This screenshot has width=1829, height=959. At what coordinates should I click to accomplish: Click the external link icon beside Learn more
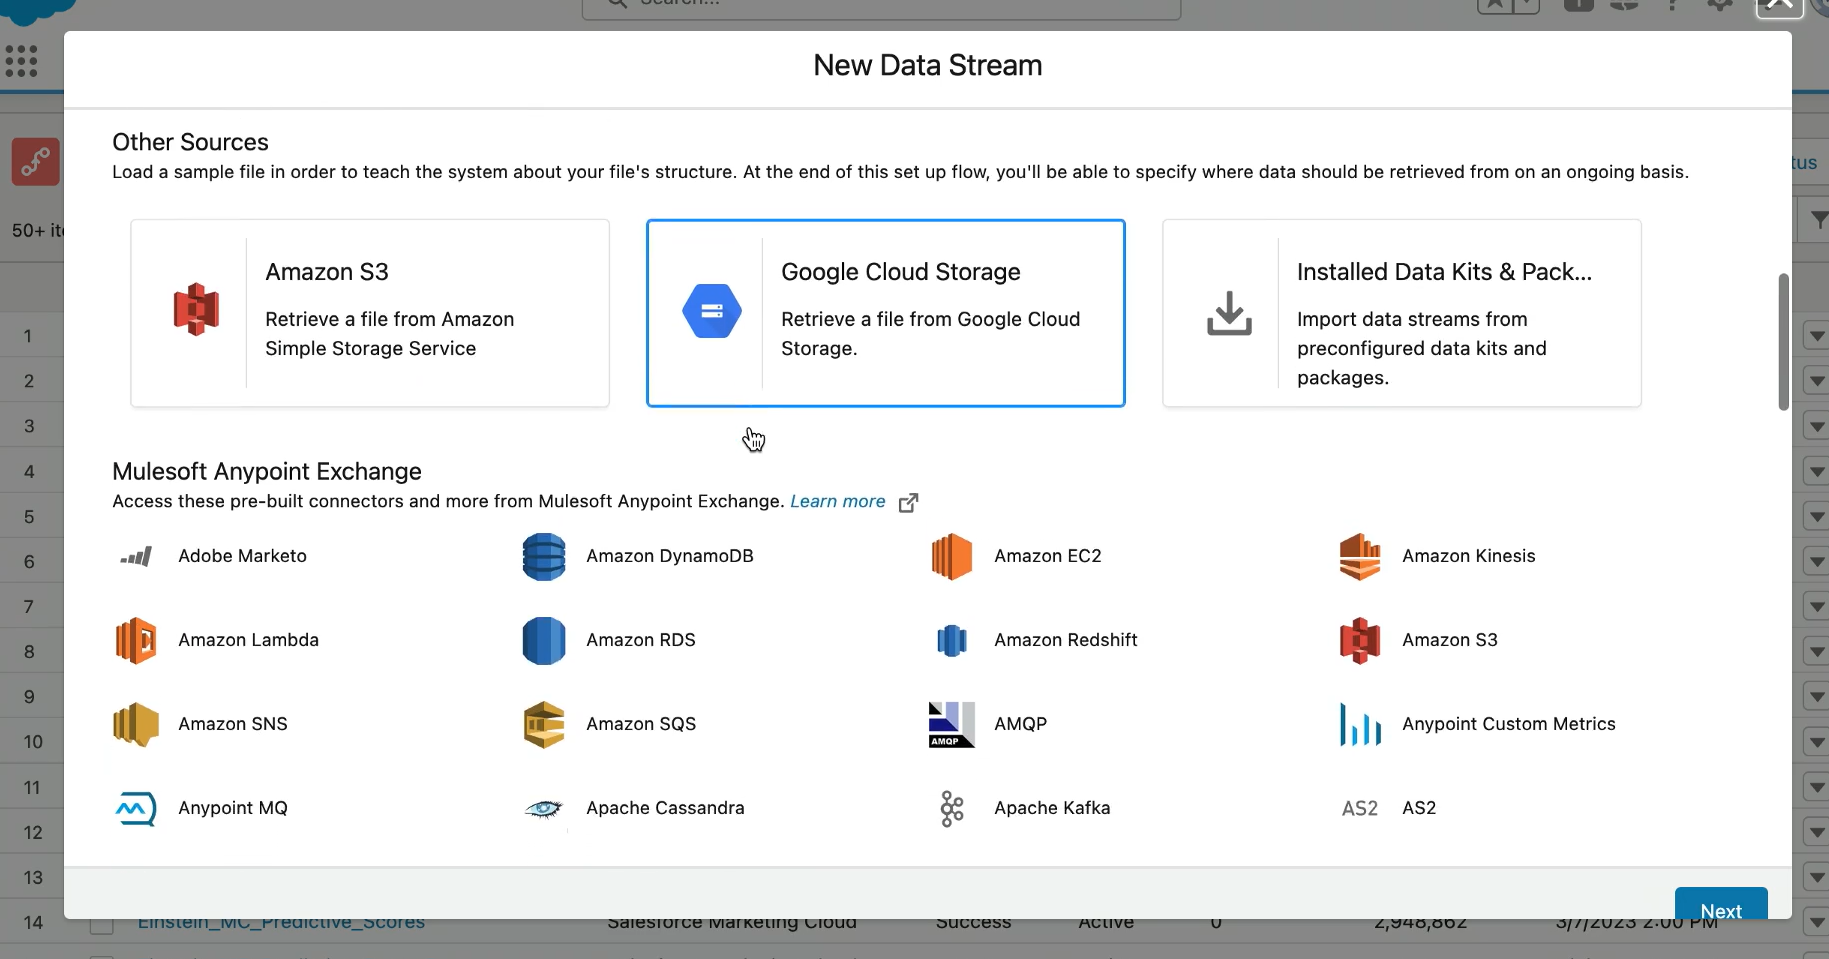pyautogui.click(x=908, y=502)
